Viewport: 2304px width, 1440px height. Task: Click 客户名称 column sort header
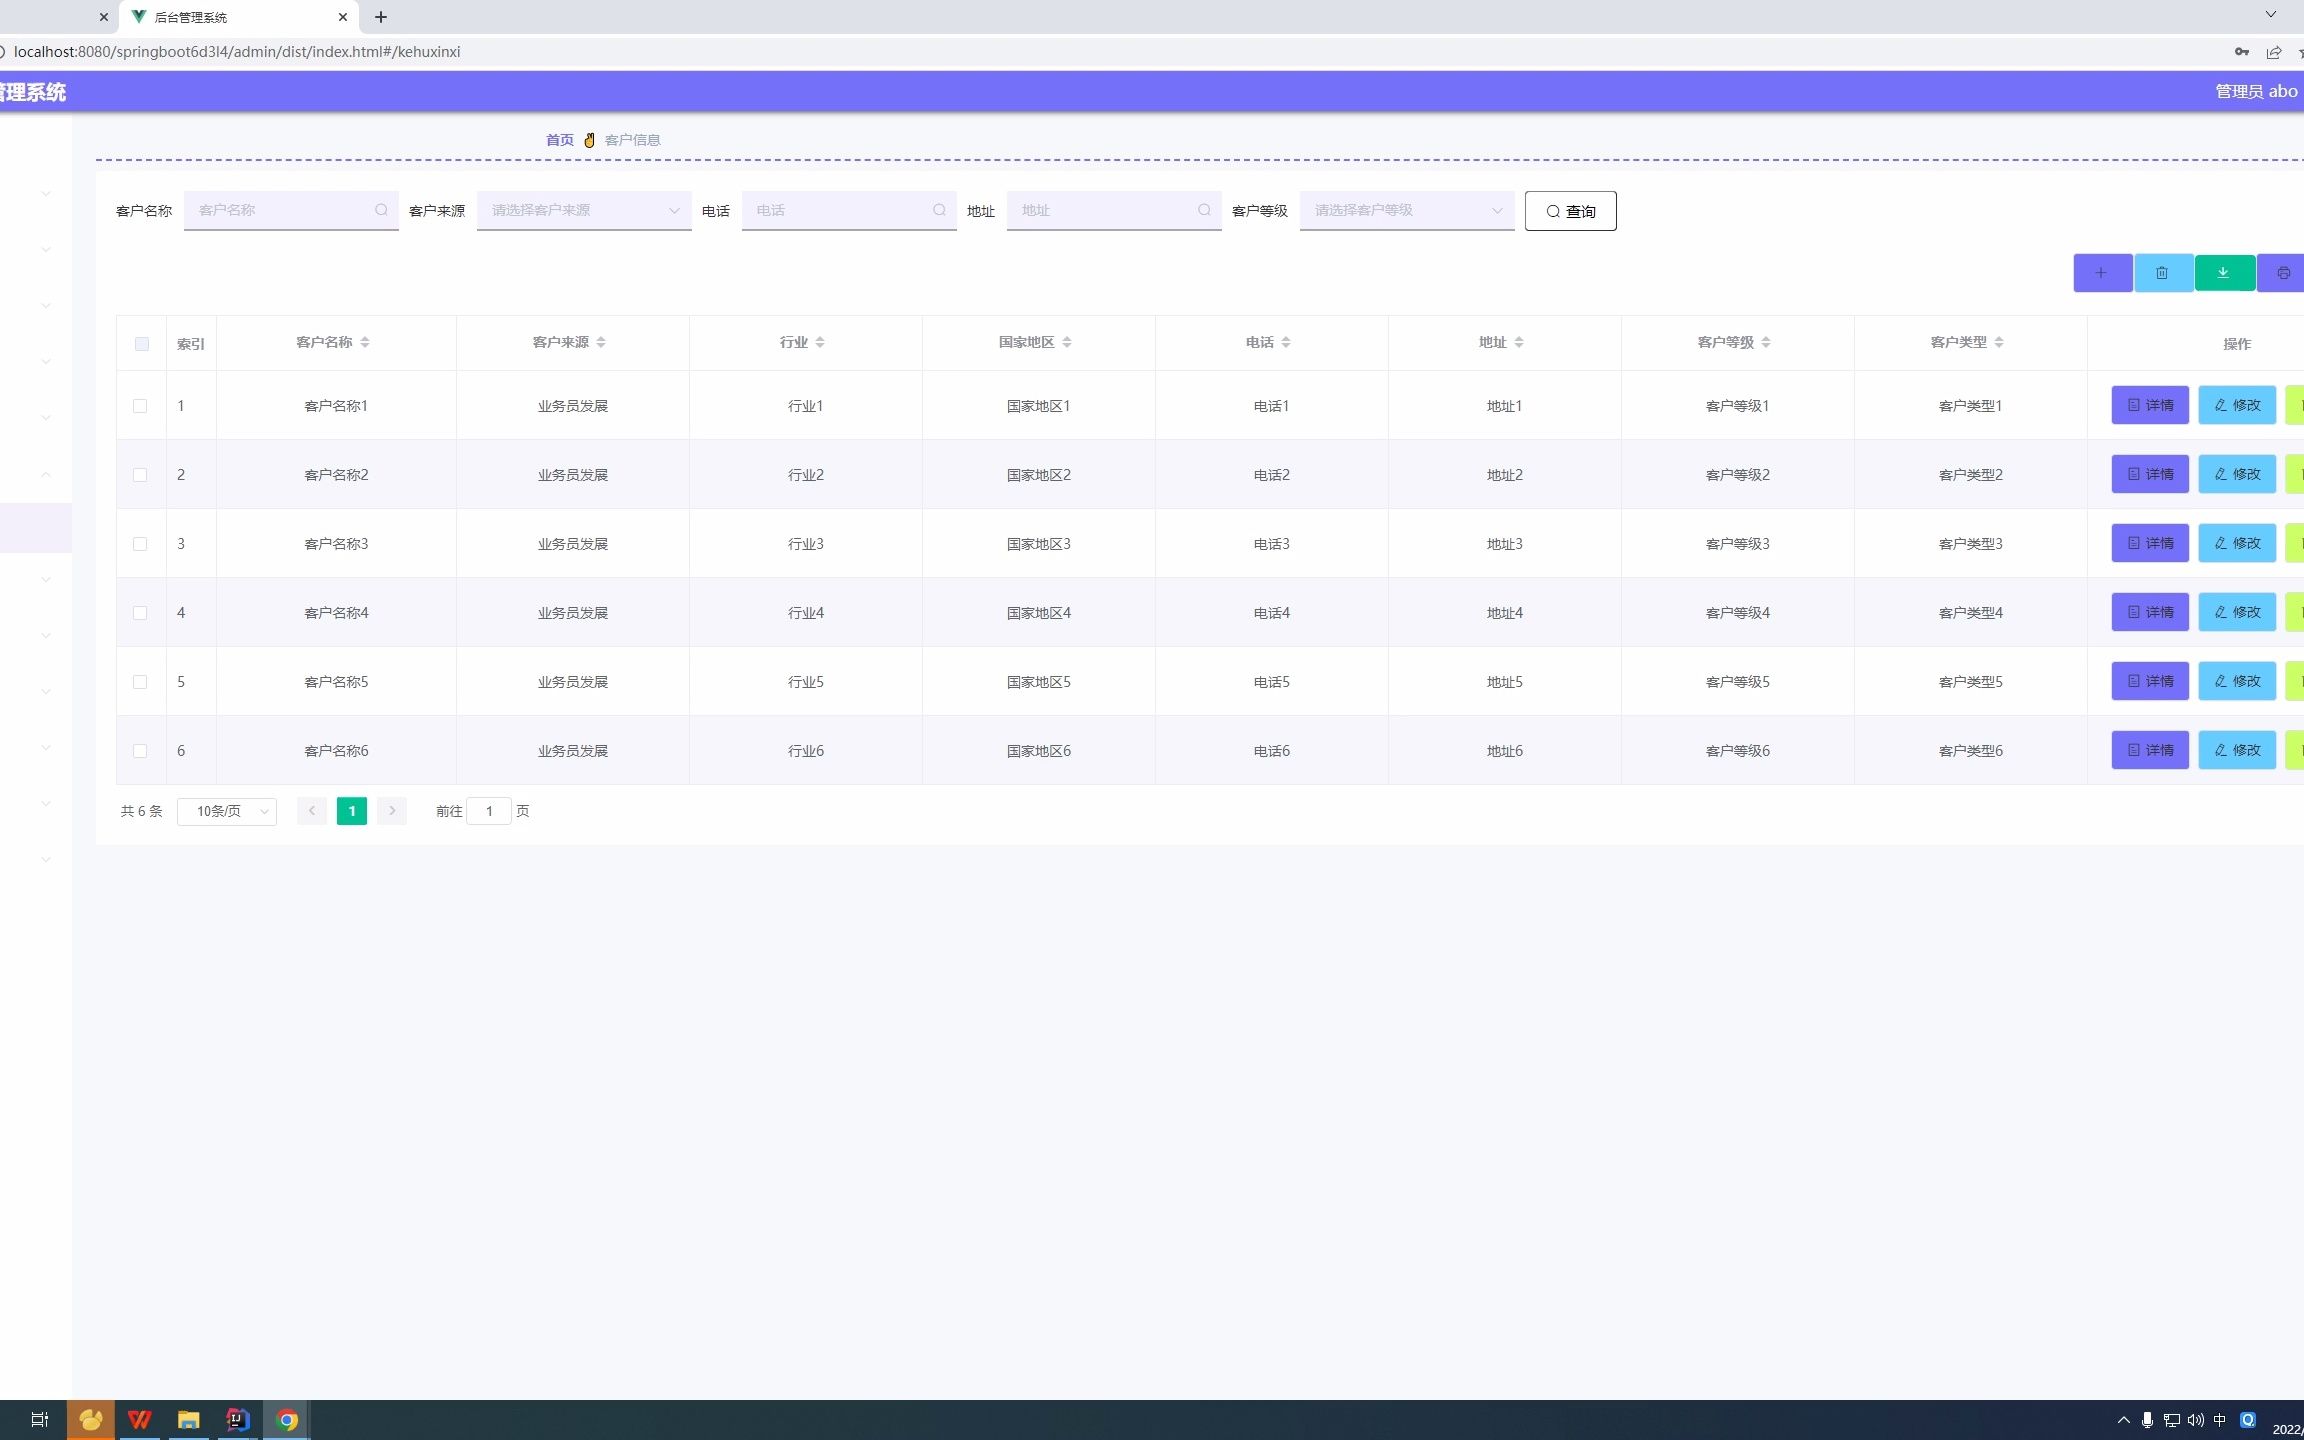coord(332,342)
